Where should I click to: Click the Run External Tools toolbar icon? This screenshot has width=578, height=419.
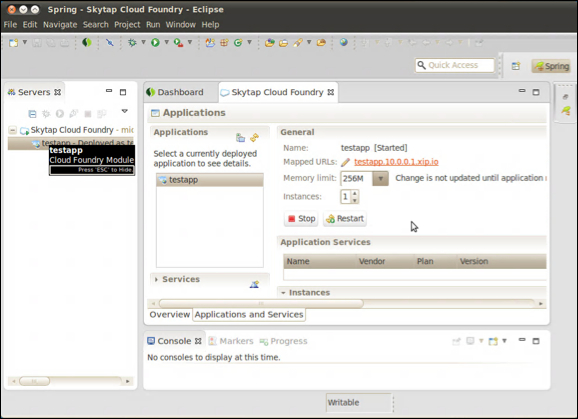tap(178, 43)
